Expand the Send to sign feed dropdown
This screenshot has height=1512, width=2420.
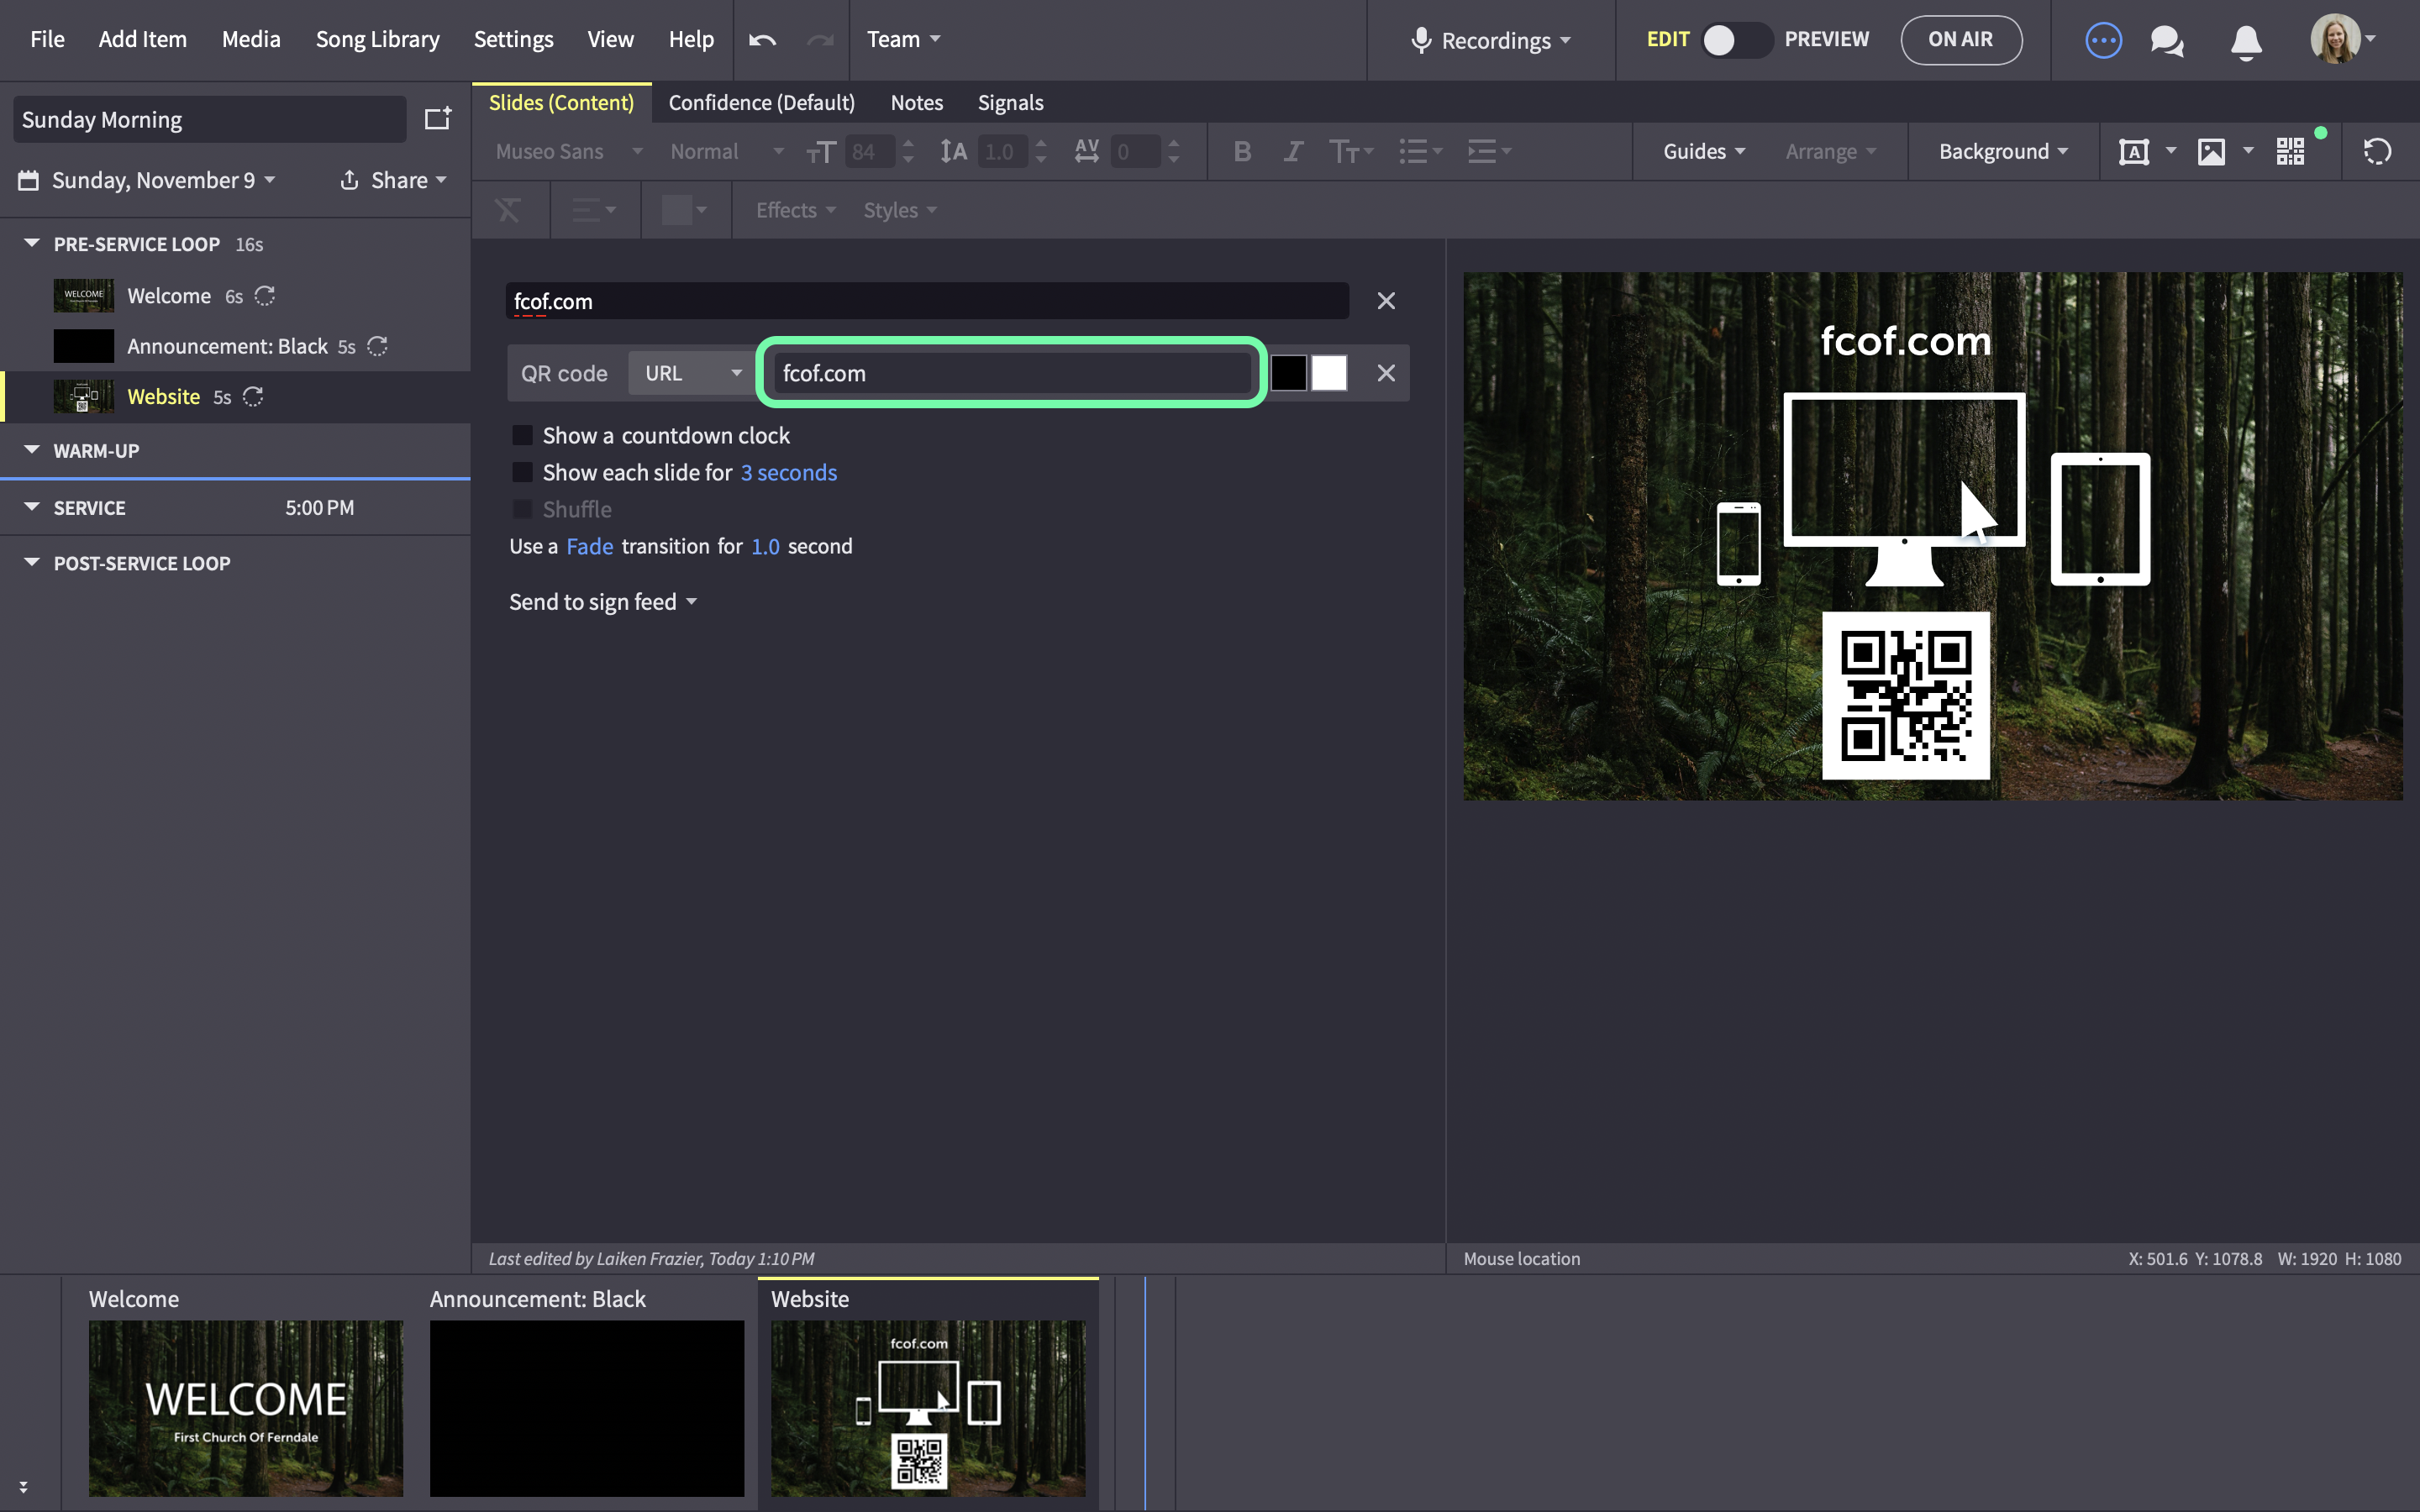603,602
